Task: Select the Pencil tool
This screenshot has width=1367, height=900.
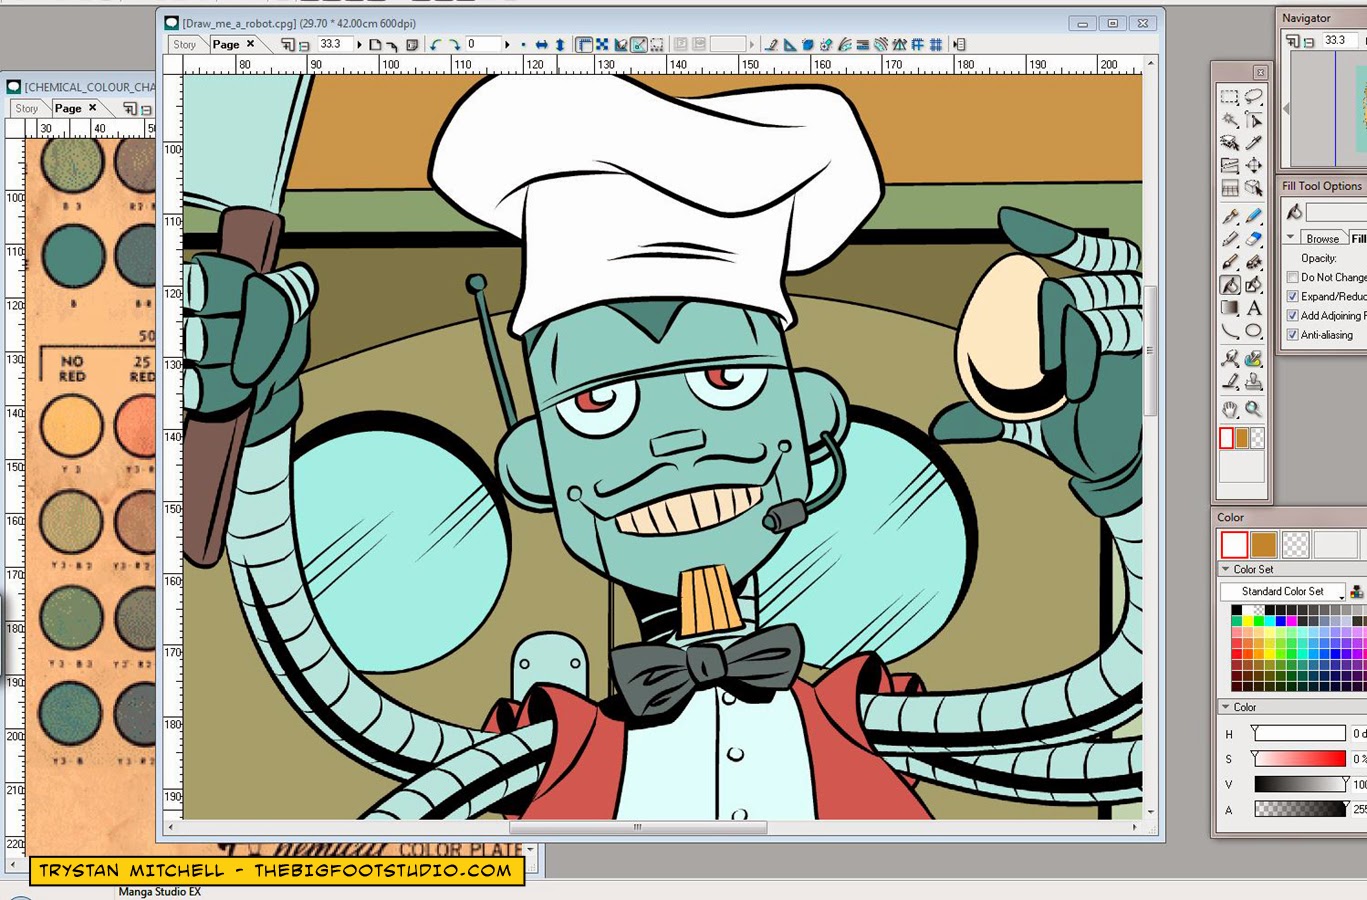Action: point(1230,239)
